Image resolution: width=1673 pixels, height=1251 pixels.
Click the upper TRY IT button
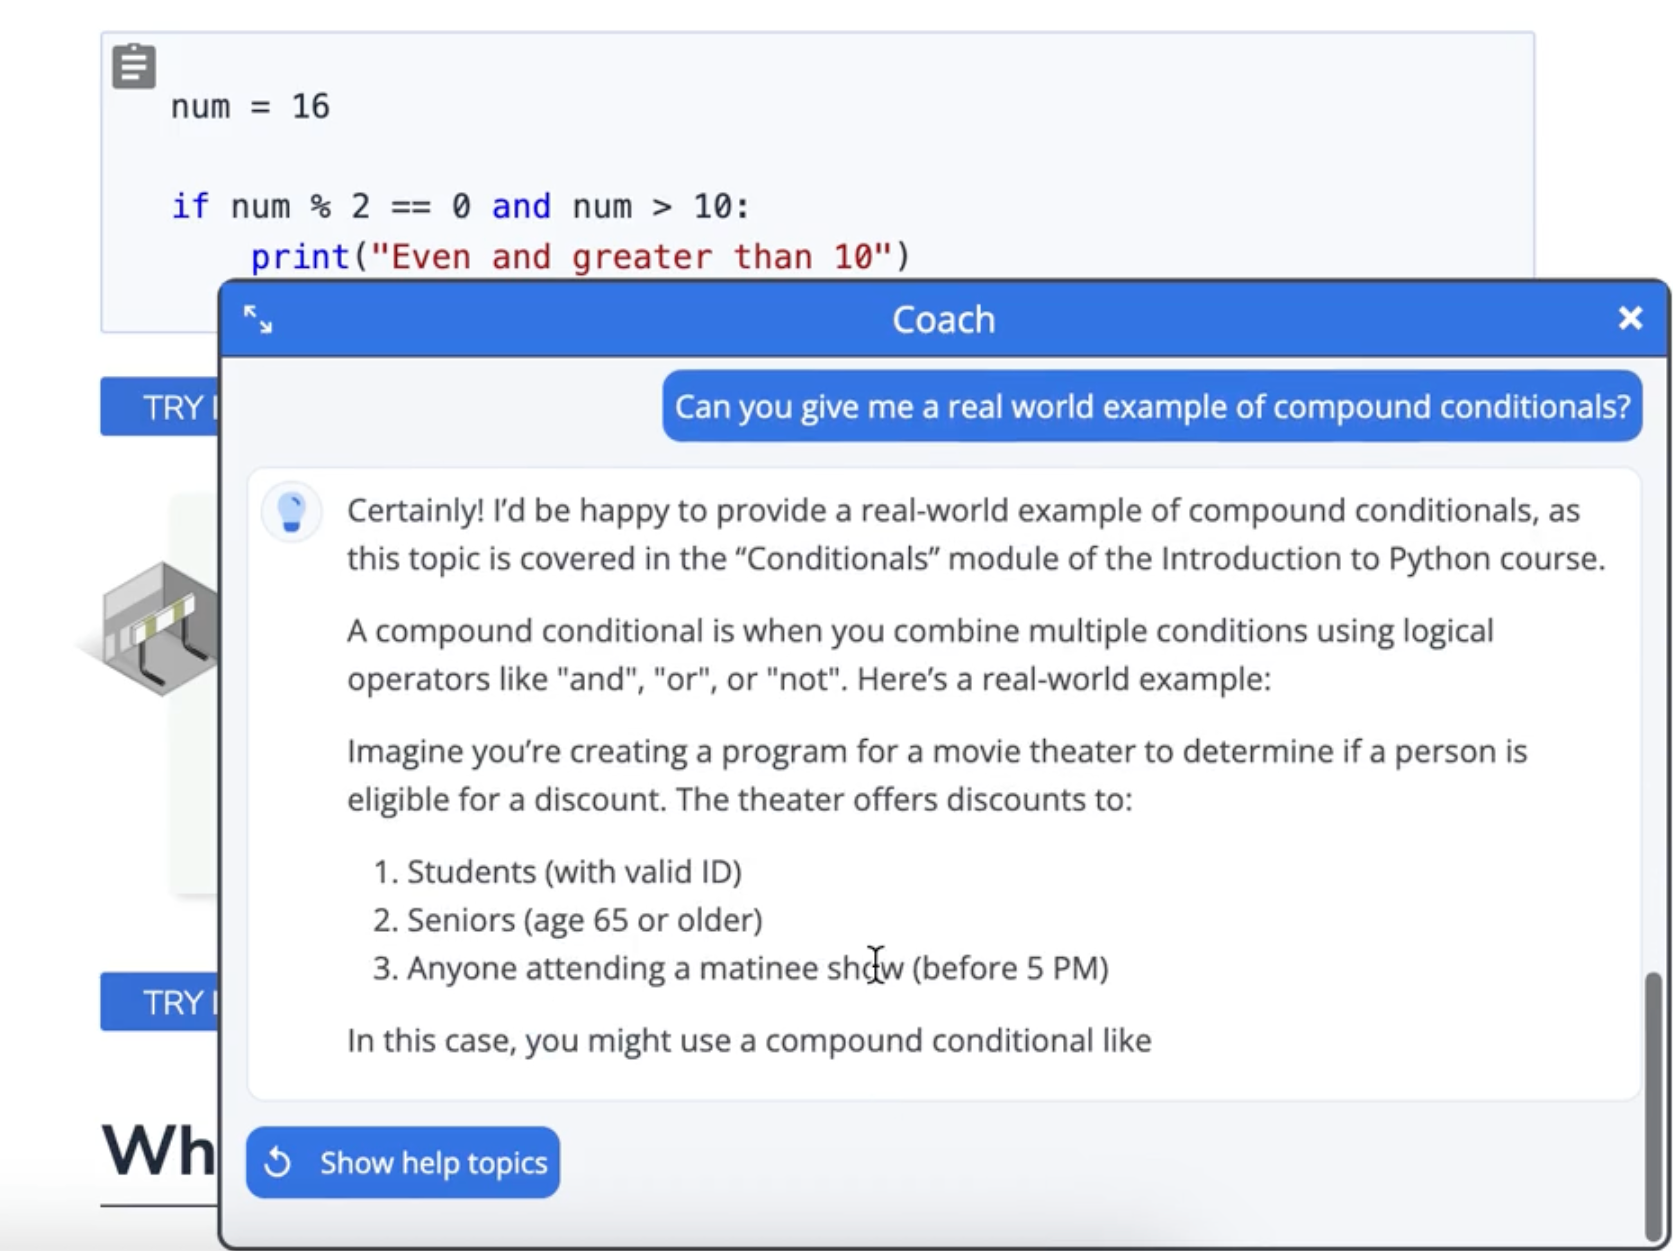[165, 406]
